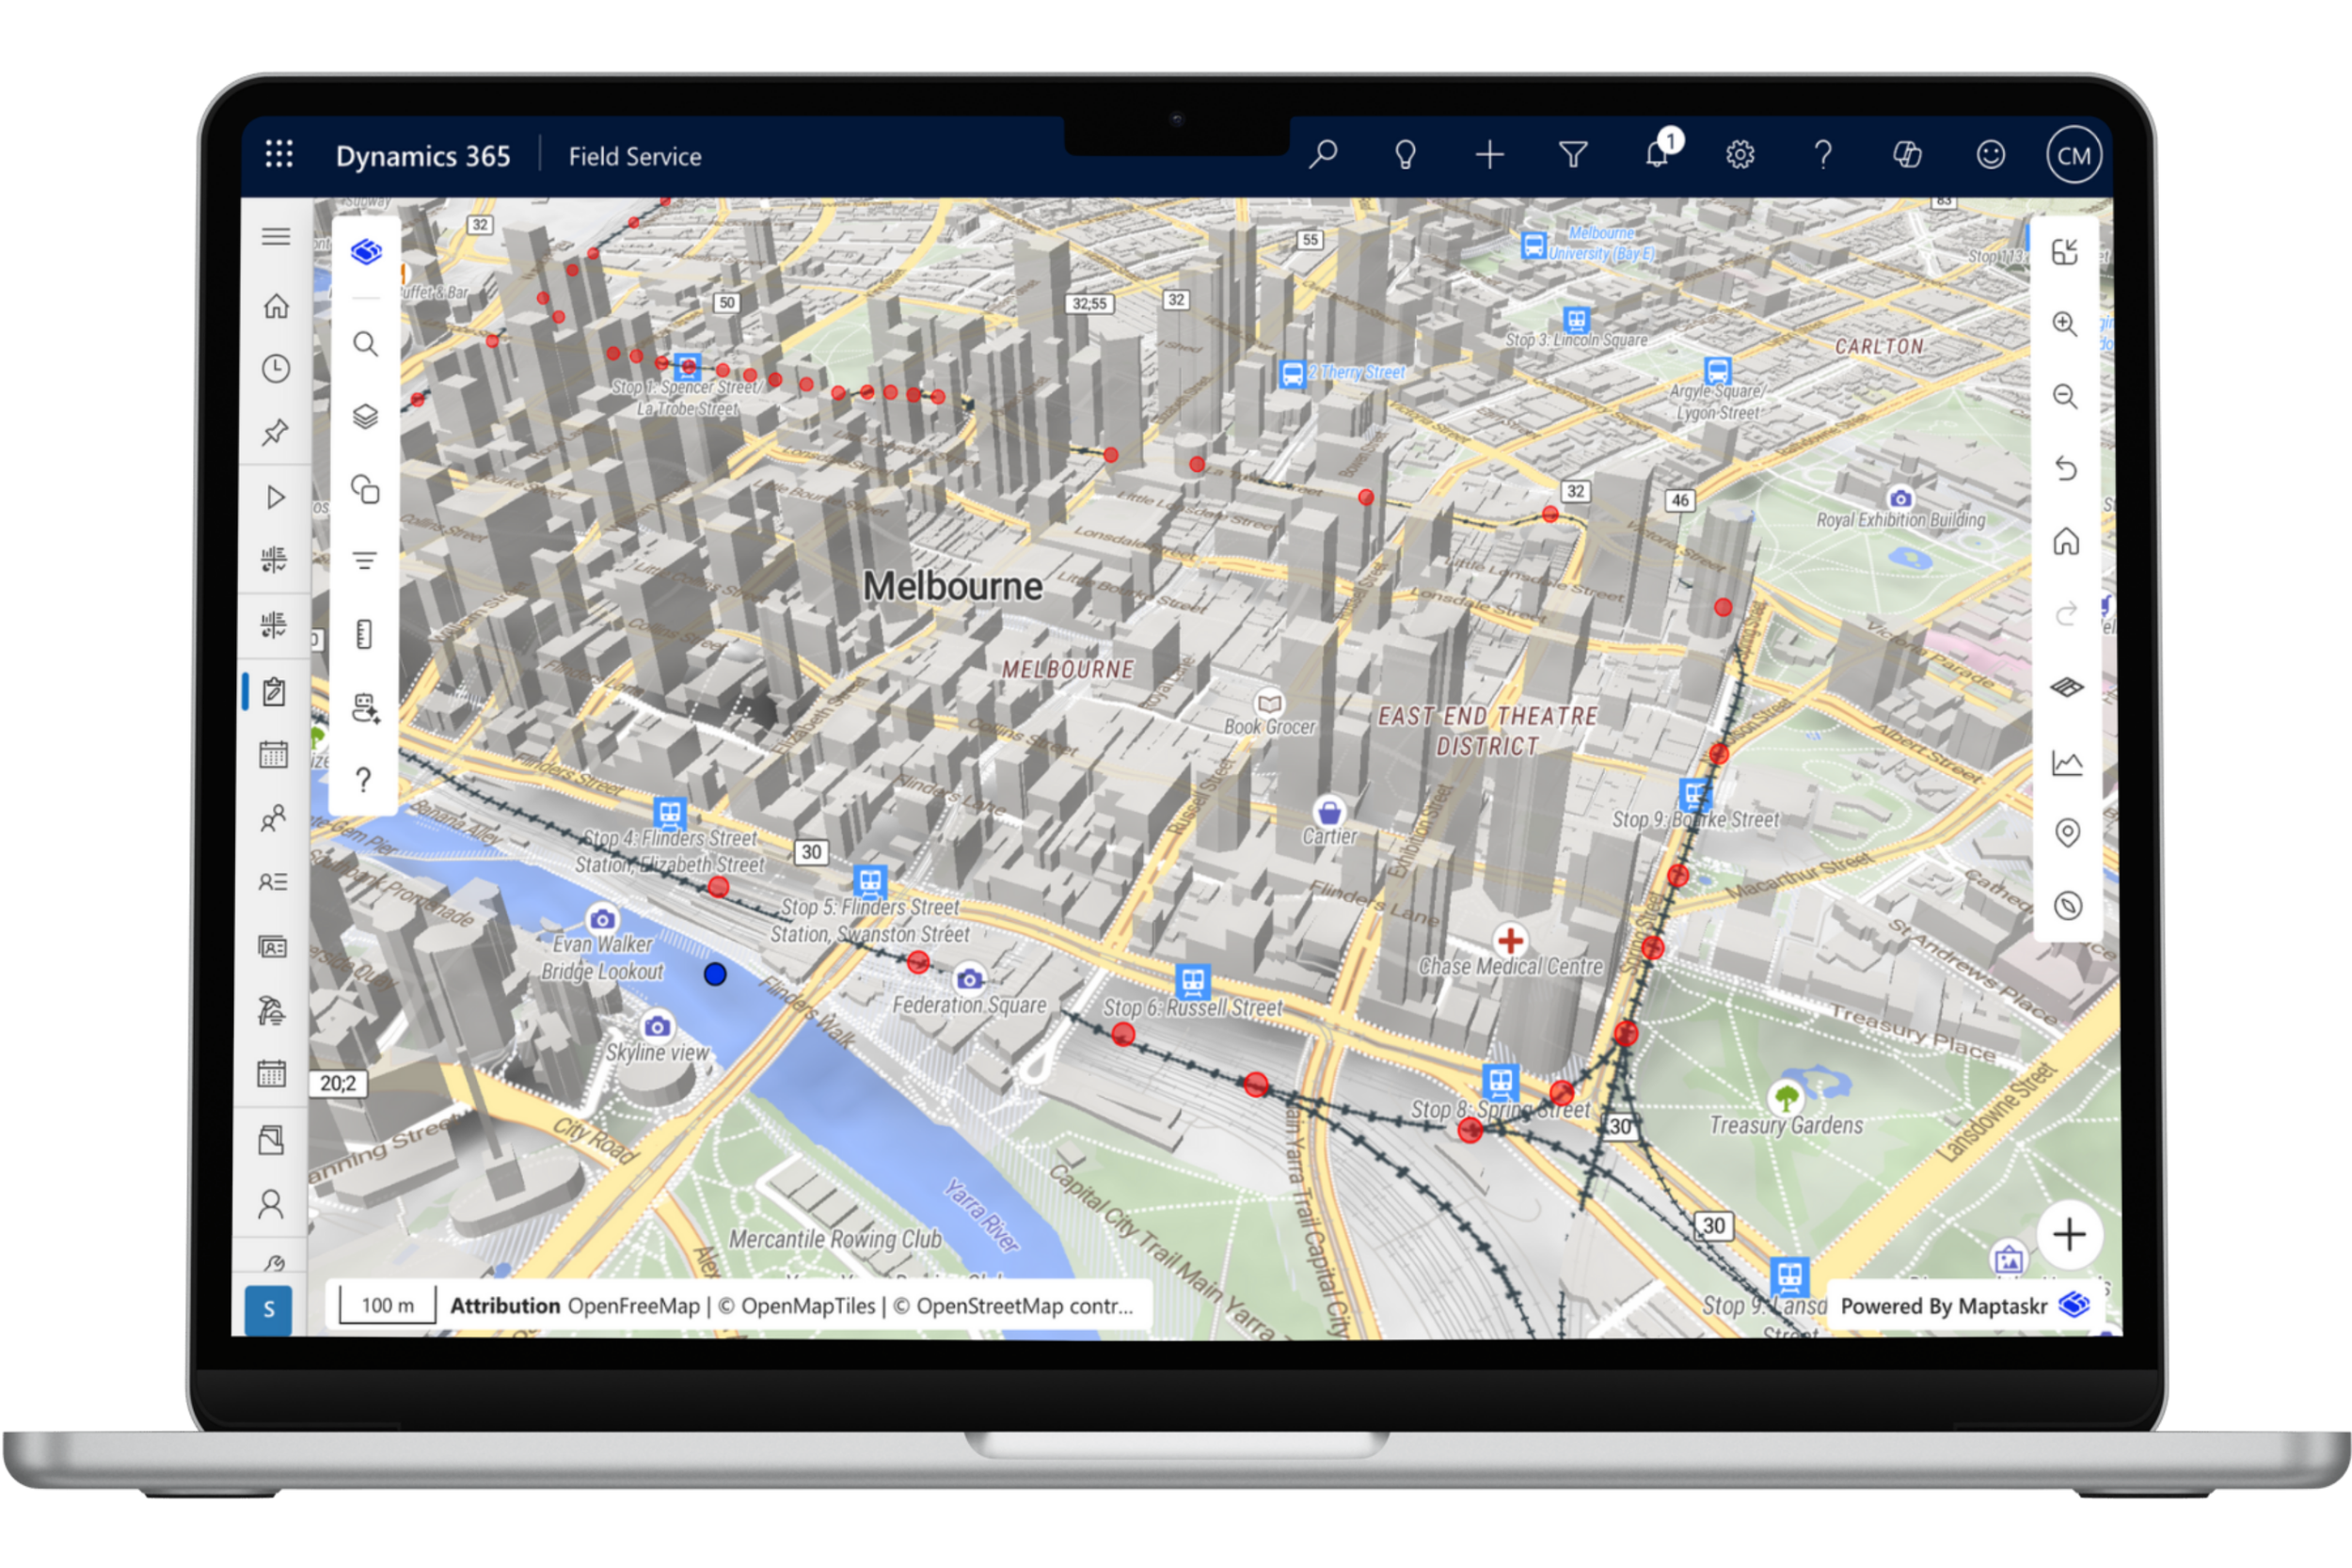The height and width of the screenshot is (1568, 2352).
Task: Open Home in left sidebar
Action: coord(276,306)
